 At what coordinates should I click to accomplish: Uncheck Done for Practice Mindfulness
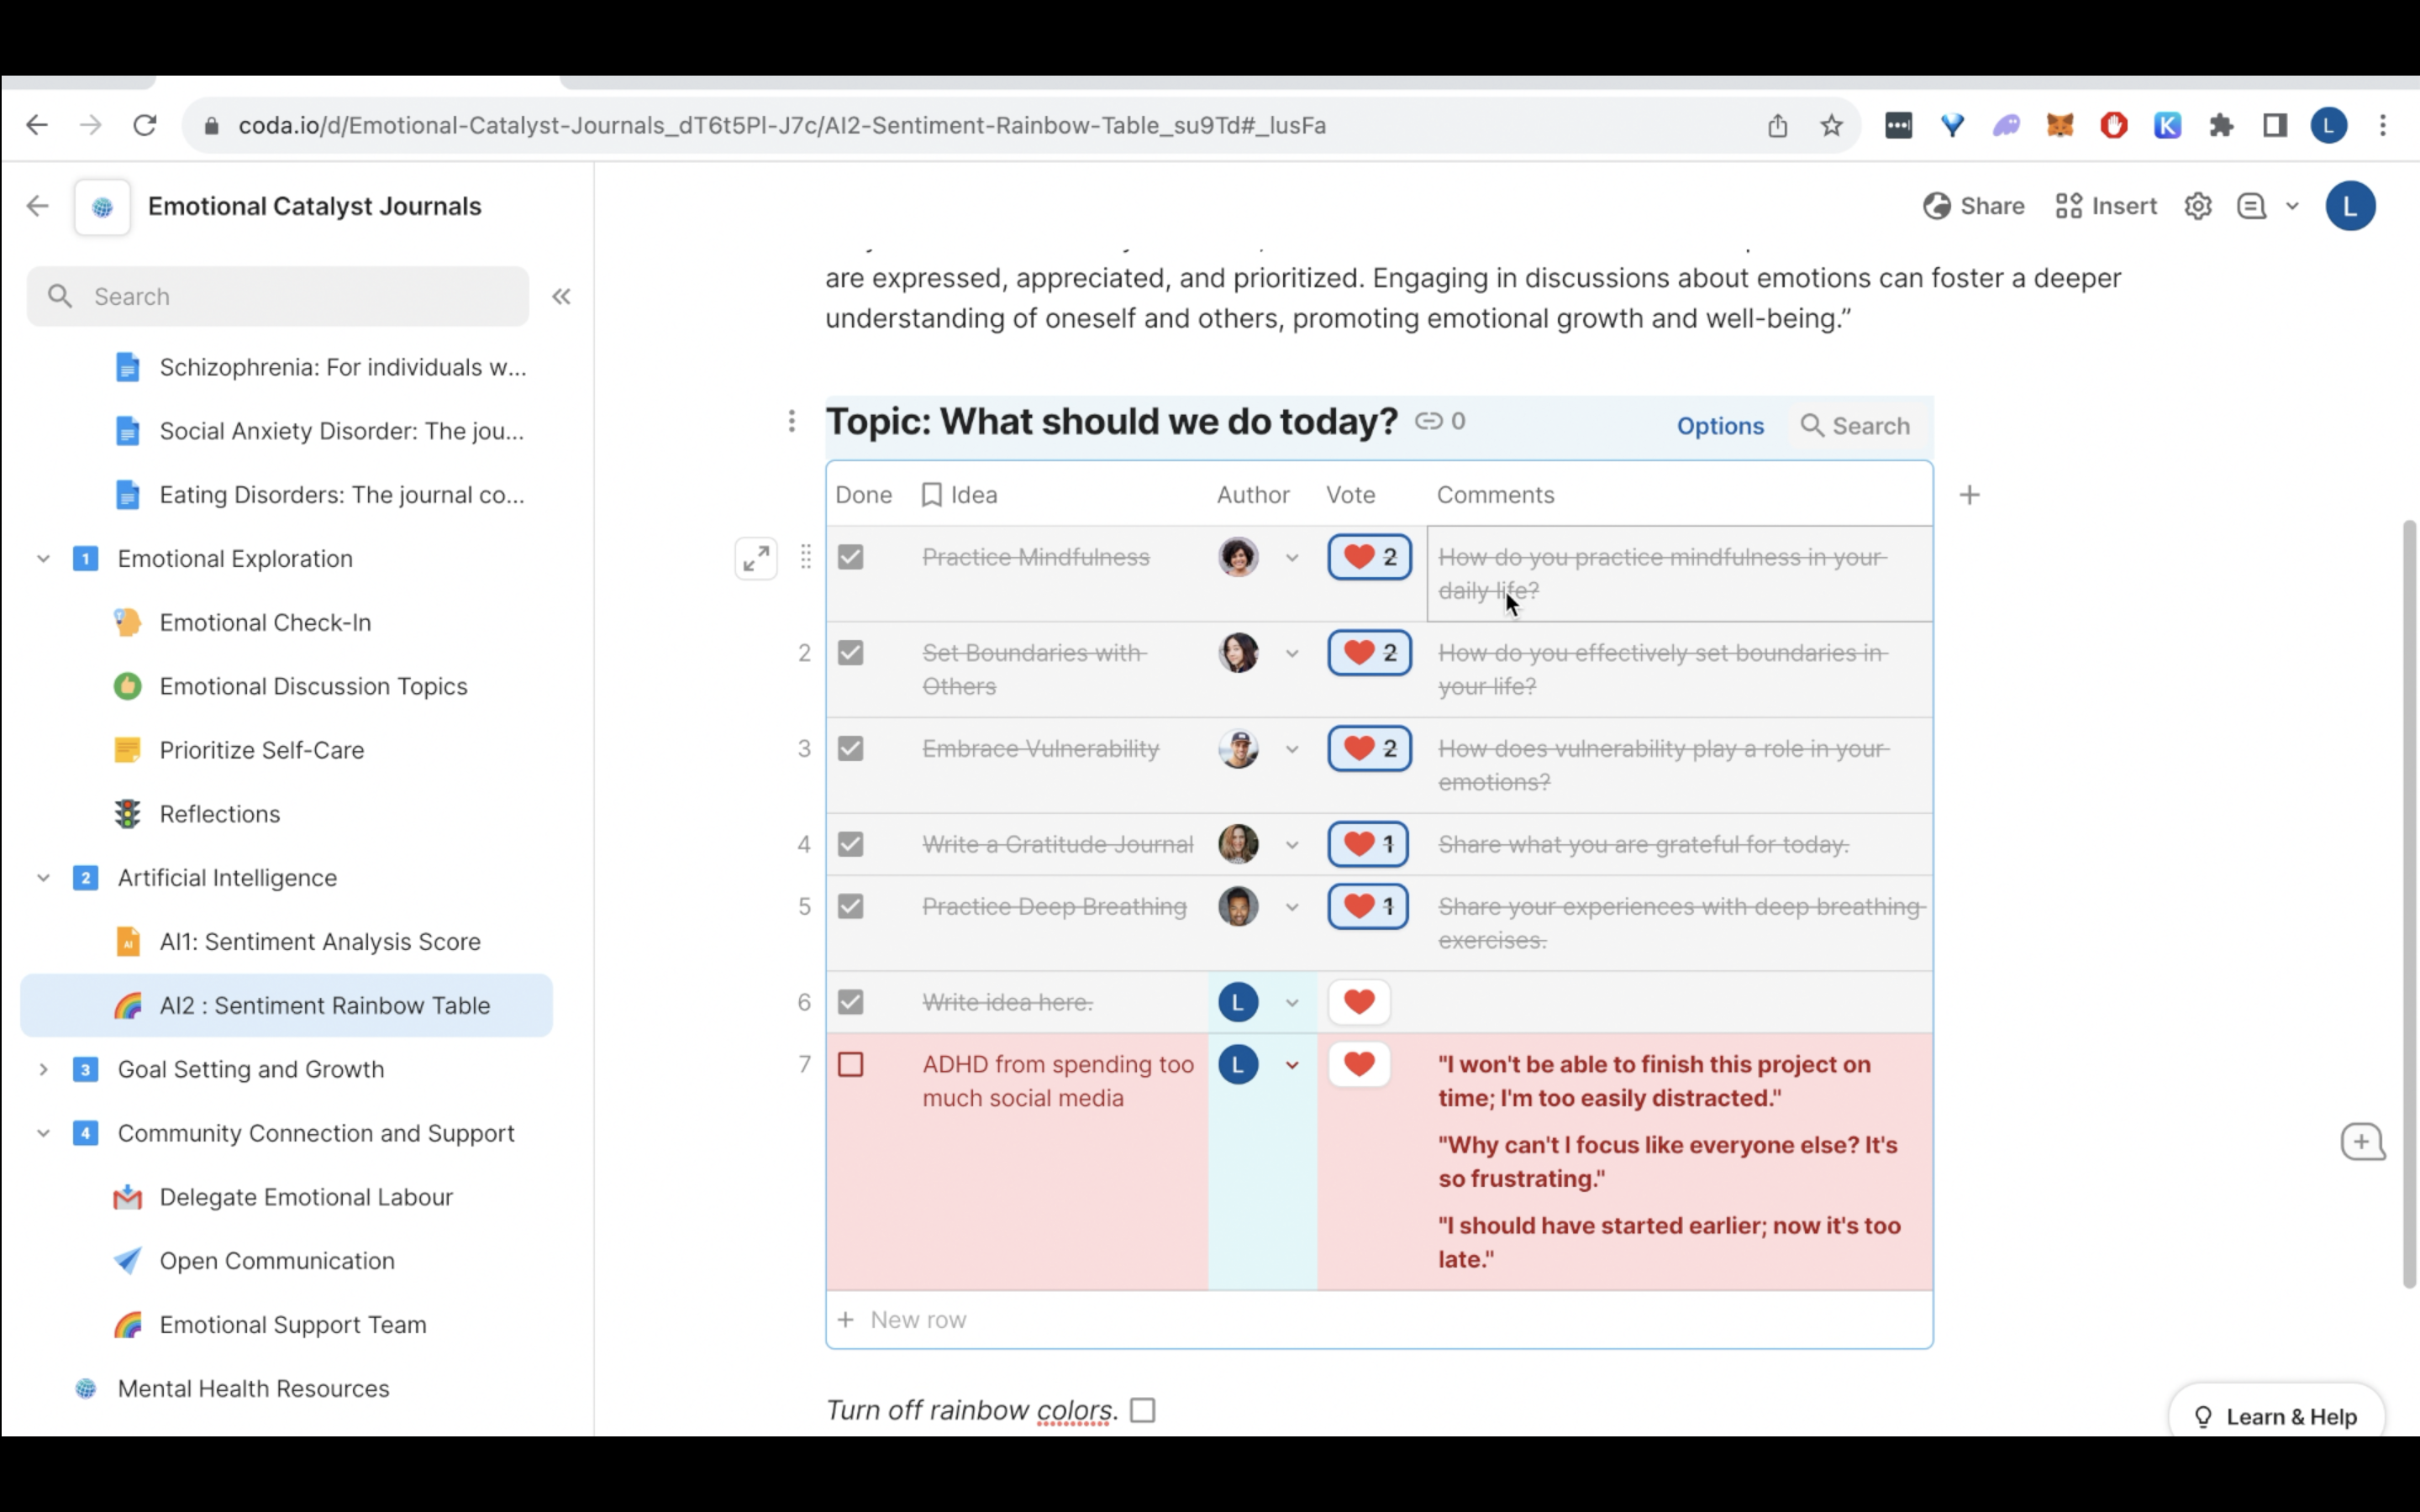pyautogui.click(x=850, y=557)
